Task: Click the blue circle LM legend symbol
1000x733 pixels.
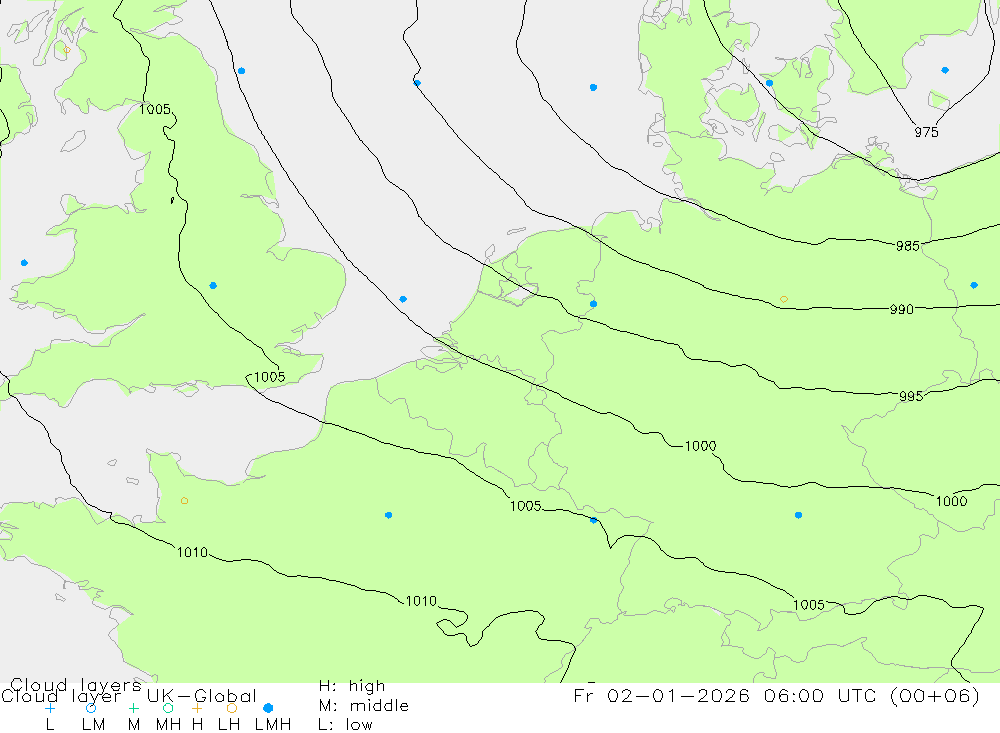Action: pyautogui.click(x=91, y=708)
